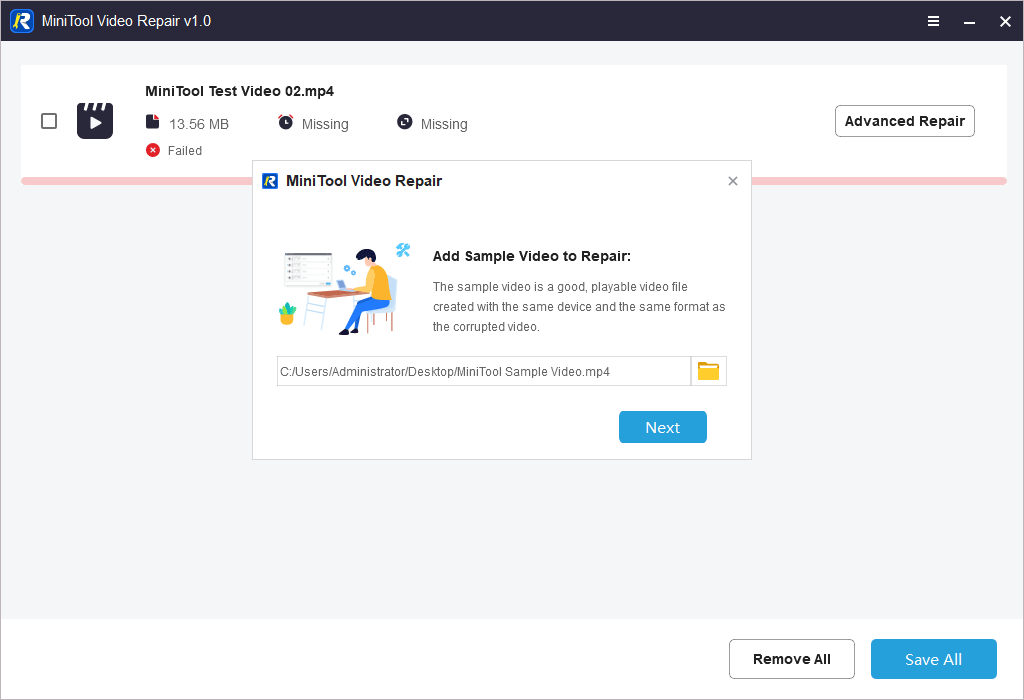The height and width of the screenshot is (700, 1024).
Task: Tick the checkbox for MiniTool Test Video 02.mp4
Action: [x=49, y=121]
